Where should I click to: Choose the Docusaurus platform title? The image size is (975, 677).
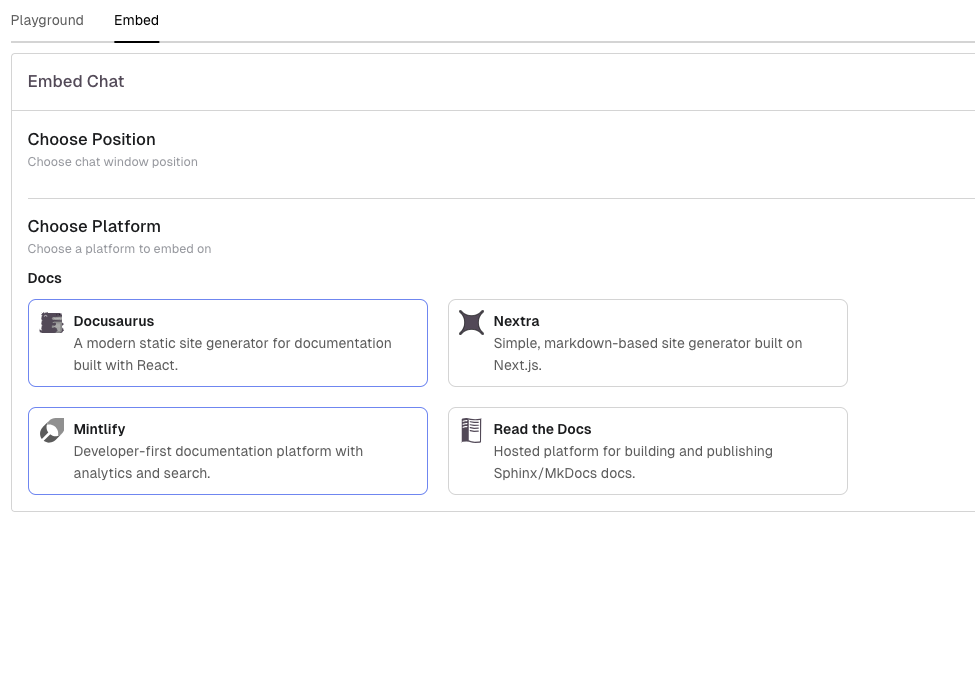click(x=114, y=321)
